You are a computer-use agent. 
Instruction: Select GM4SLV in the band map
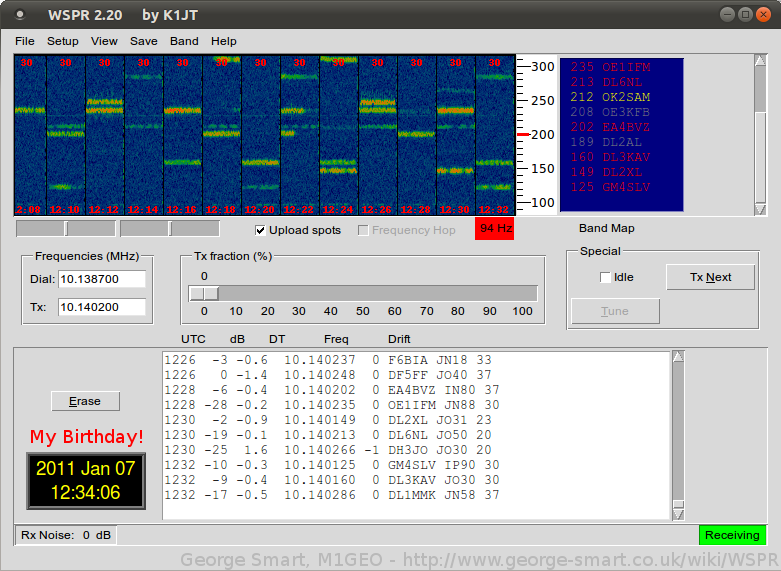[x=611, y=187]
